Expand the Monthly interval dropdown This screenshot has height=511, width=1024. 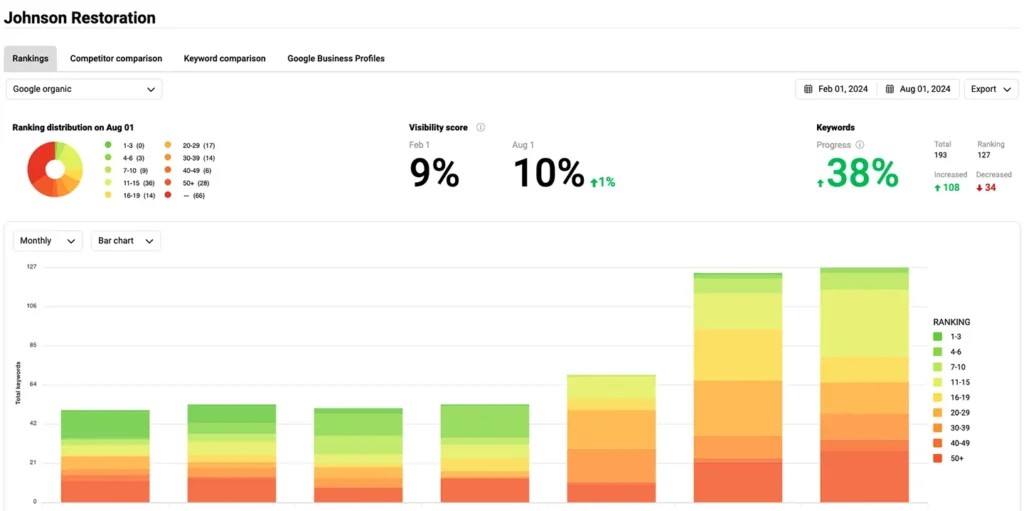click(48, 241)
